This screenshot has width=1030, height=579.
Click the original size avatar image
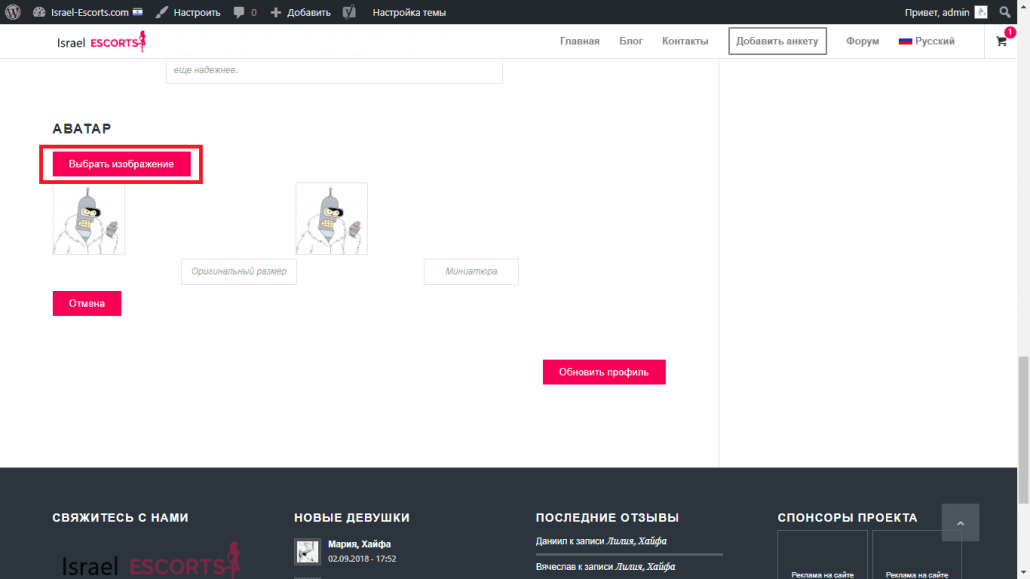(89, 219)
